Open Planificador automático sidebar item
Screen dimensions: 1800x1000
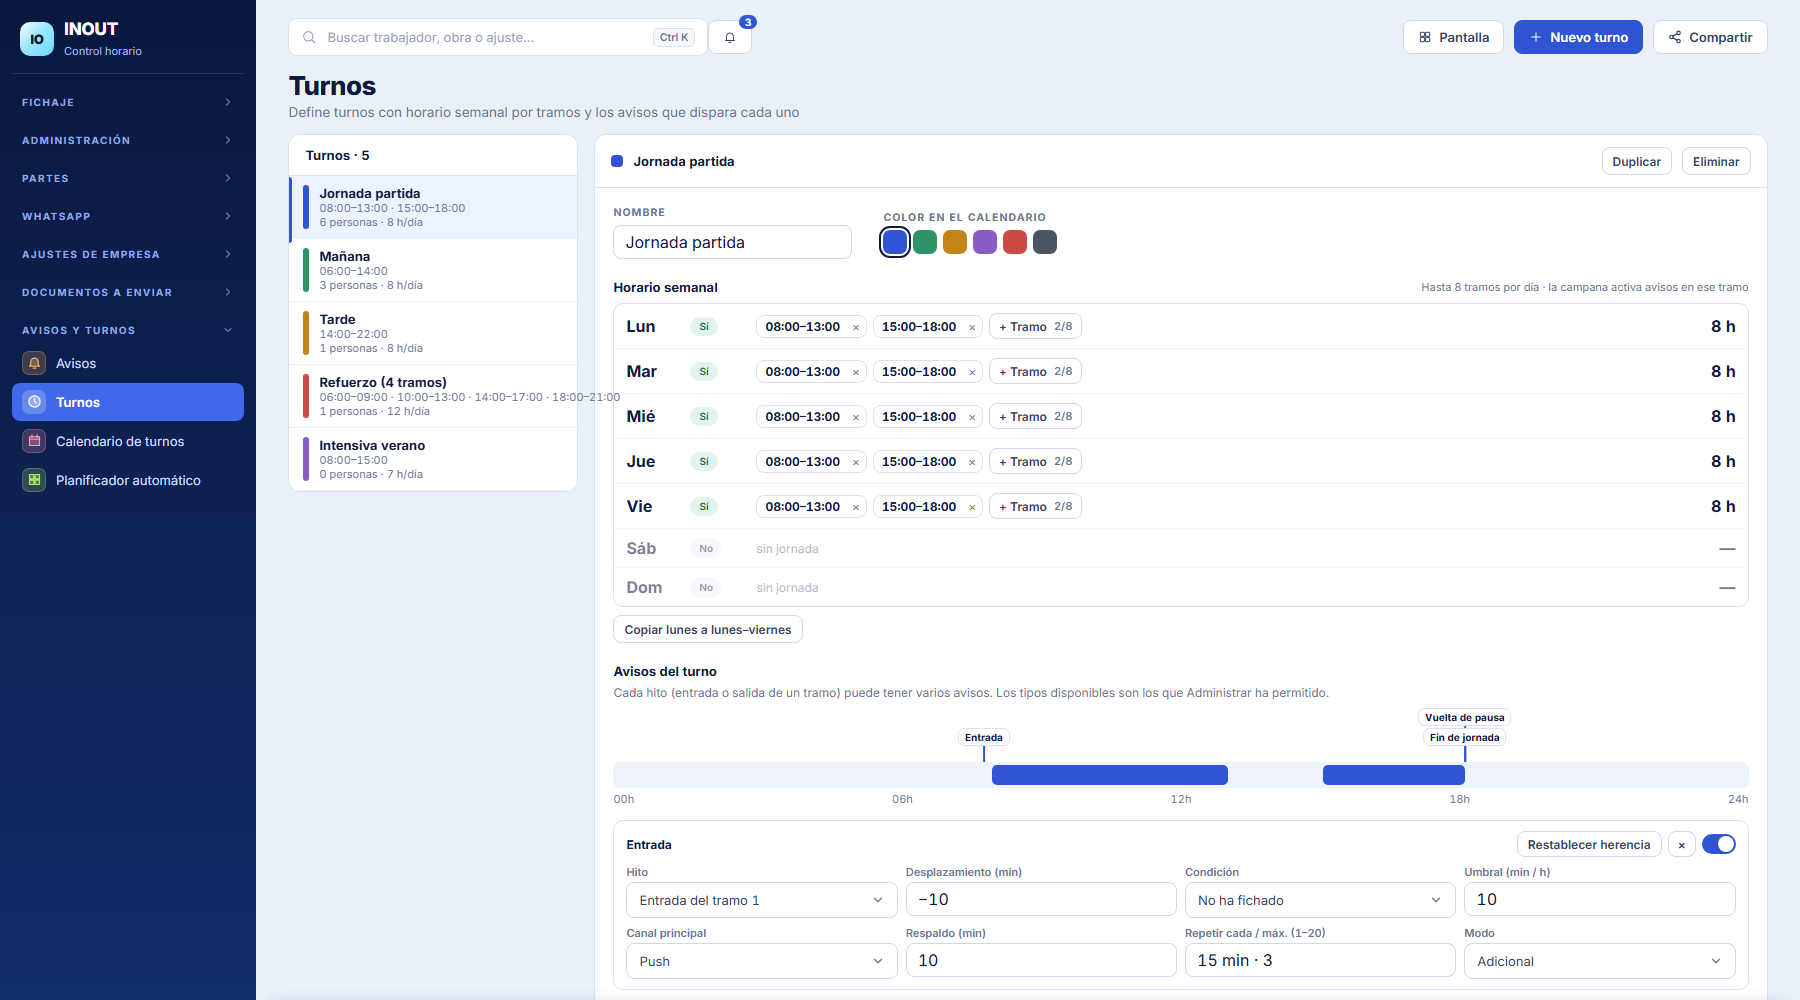pyautogui.click(x=128, y=480)
